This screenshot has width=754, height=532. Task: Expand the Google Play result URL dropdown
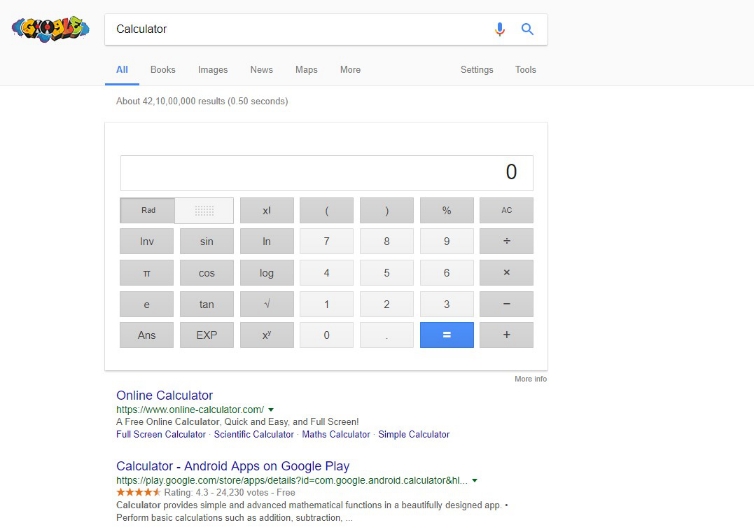[474, 480]
